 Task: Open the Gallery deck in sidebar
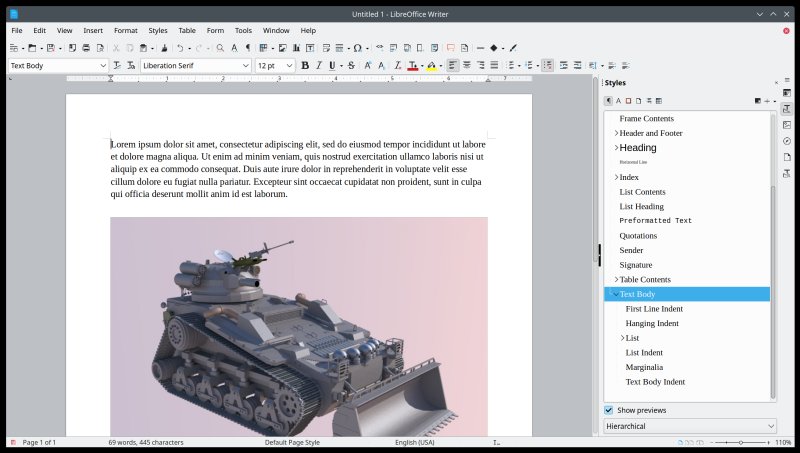pyautogui.click(x=787, y=125)
